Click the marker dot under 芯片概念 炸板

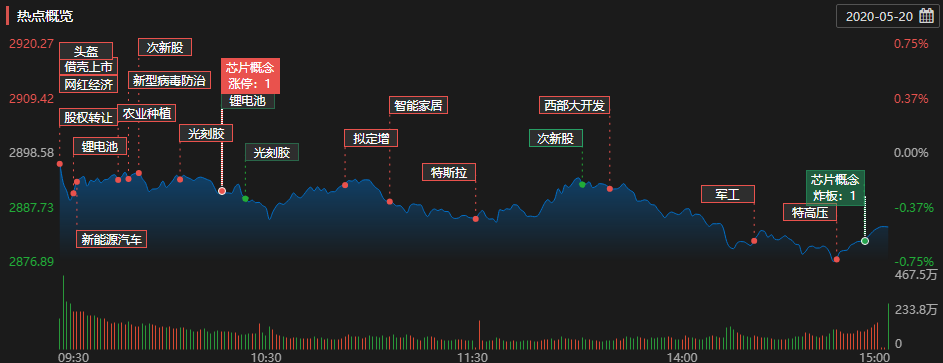tap(865, 241)
